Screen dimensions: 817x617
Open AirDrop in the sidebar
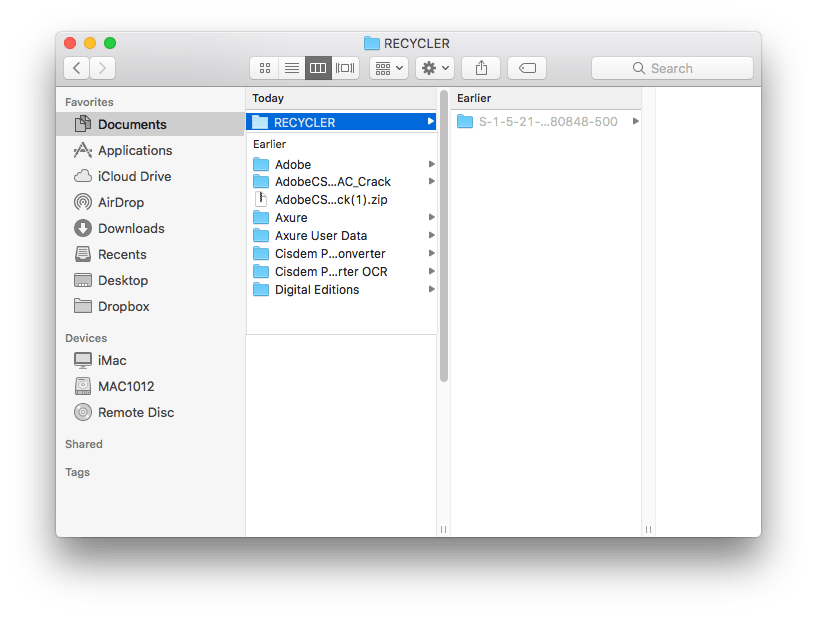120,202
